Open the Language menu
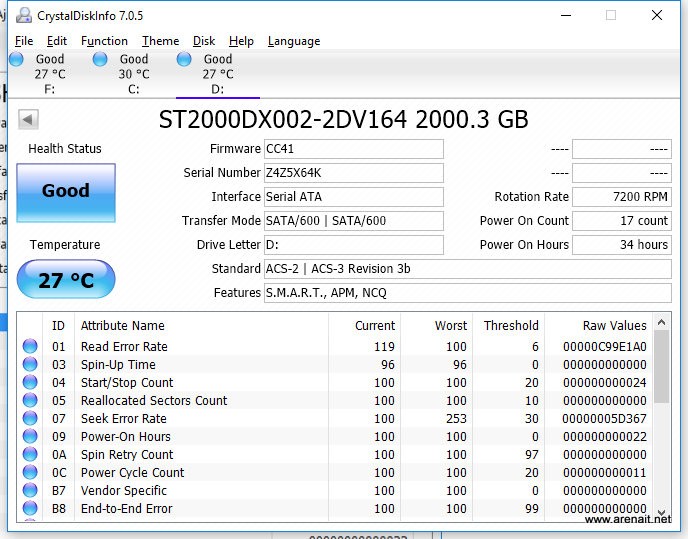The height and width of the screenshot is (539, 688). pyautogui.click(x=294, y=41)
